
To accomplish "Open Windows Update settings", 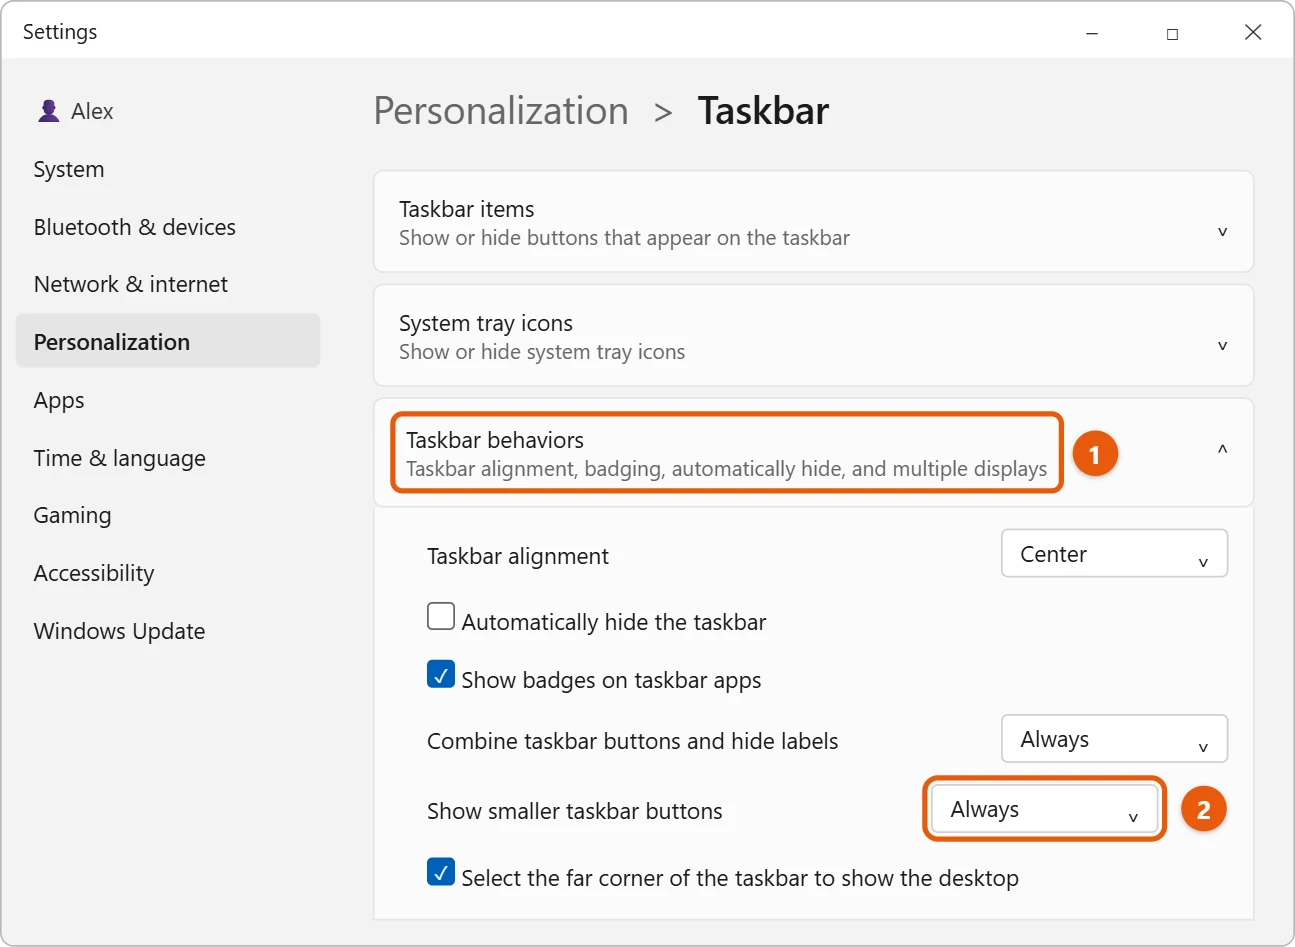I will [119, 631].
